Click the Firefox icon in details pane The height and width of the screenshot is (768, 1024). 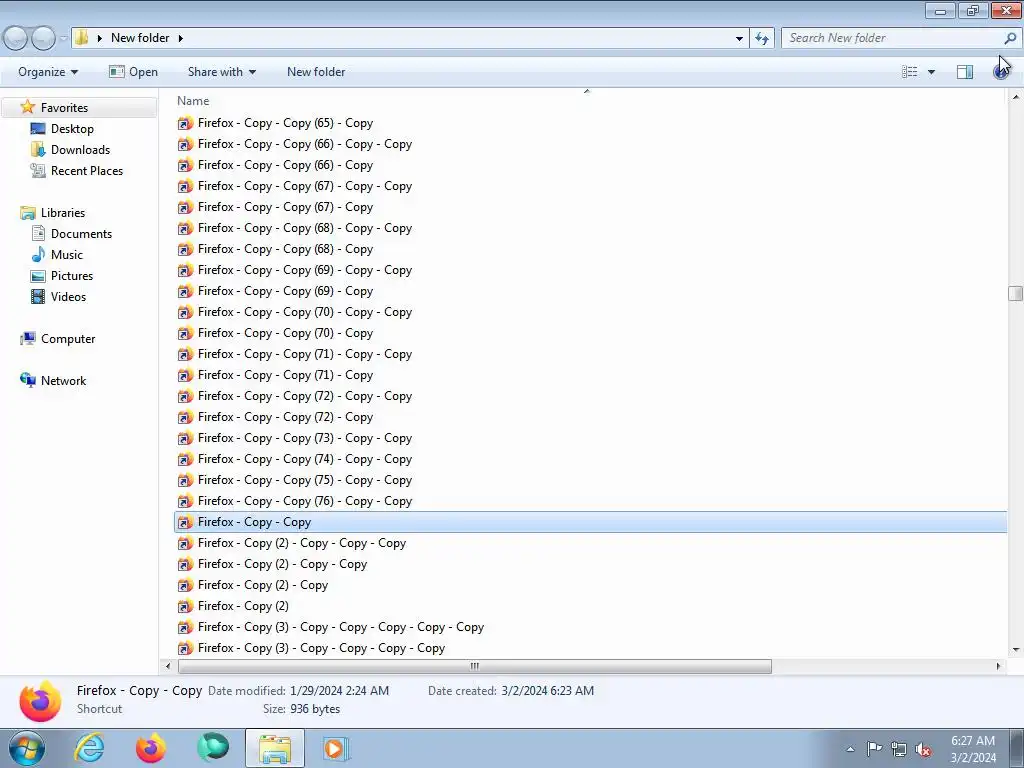pos(40,701)
